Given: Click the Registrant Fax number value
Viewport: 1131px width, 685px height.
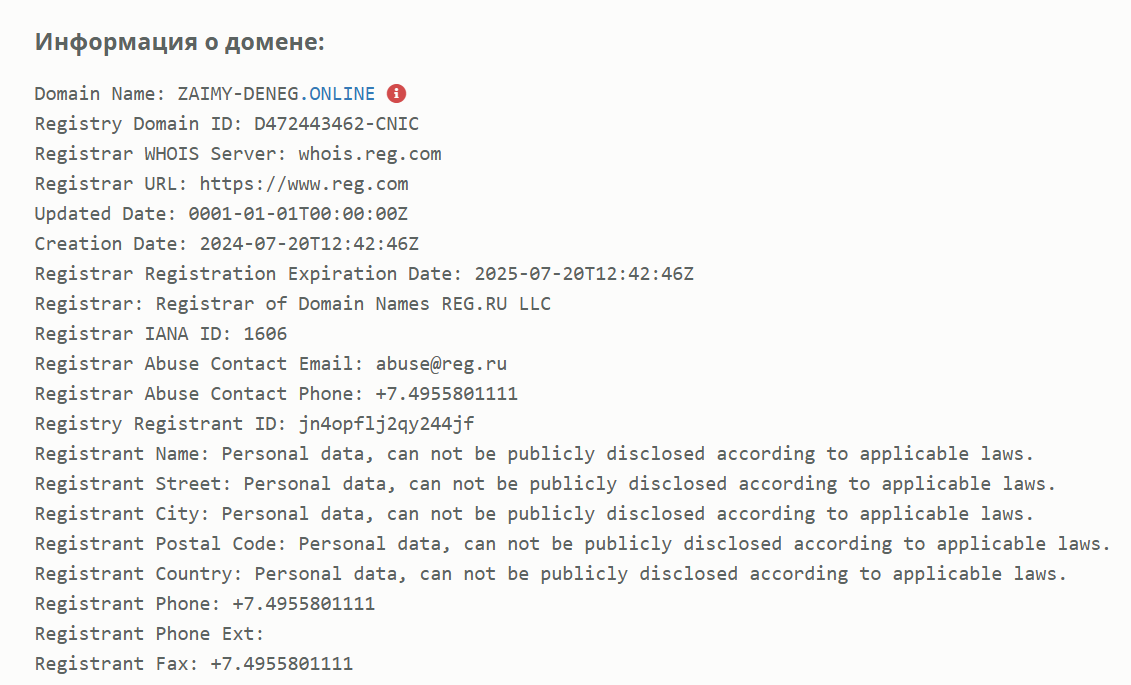Looking at the screenshot, I should [282, 663].
